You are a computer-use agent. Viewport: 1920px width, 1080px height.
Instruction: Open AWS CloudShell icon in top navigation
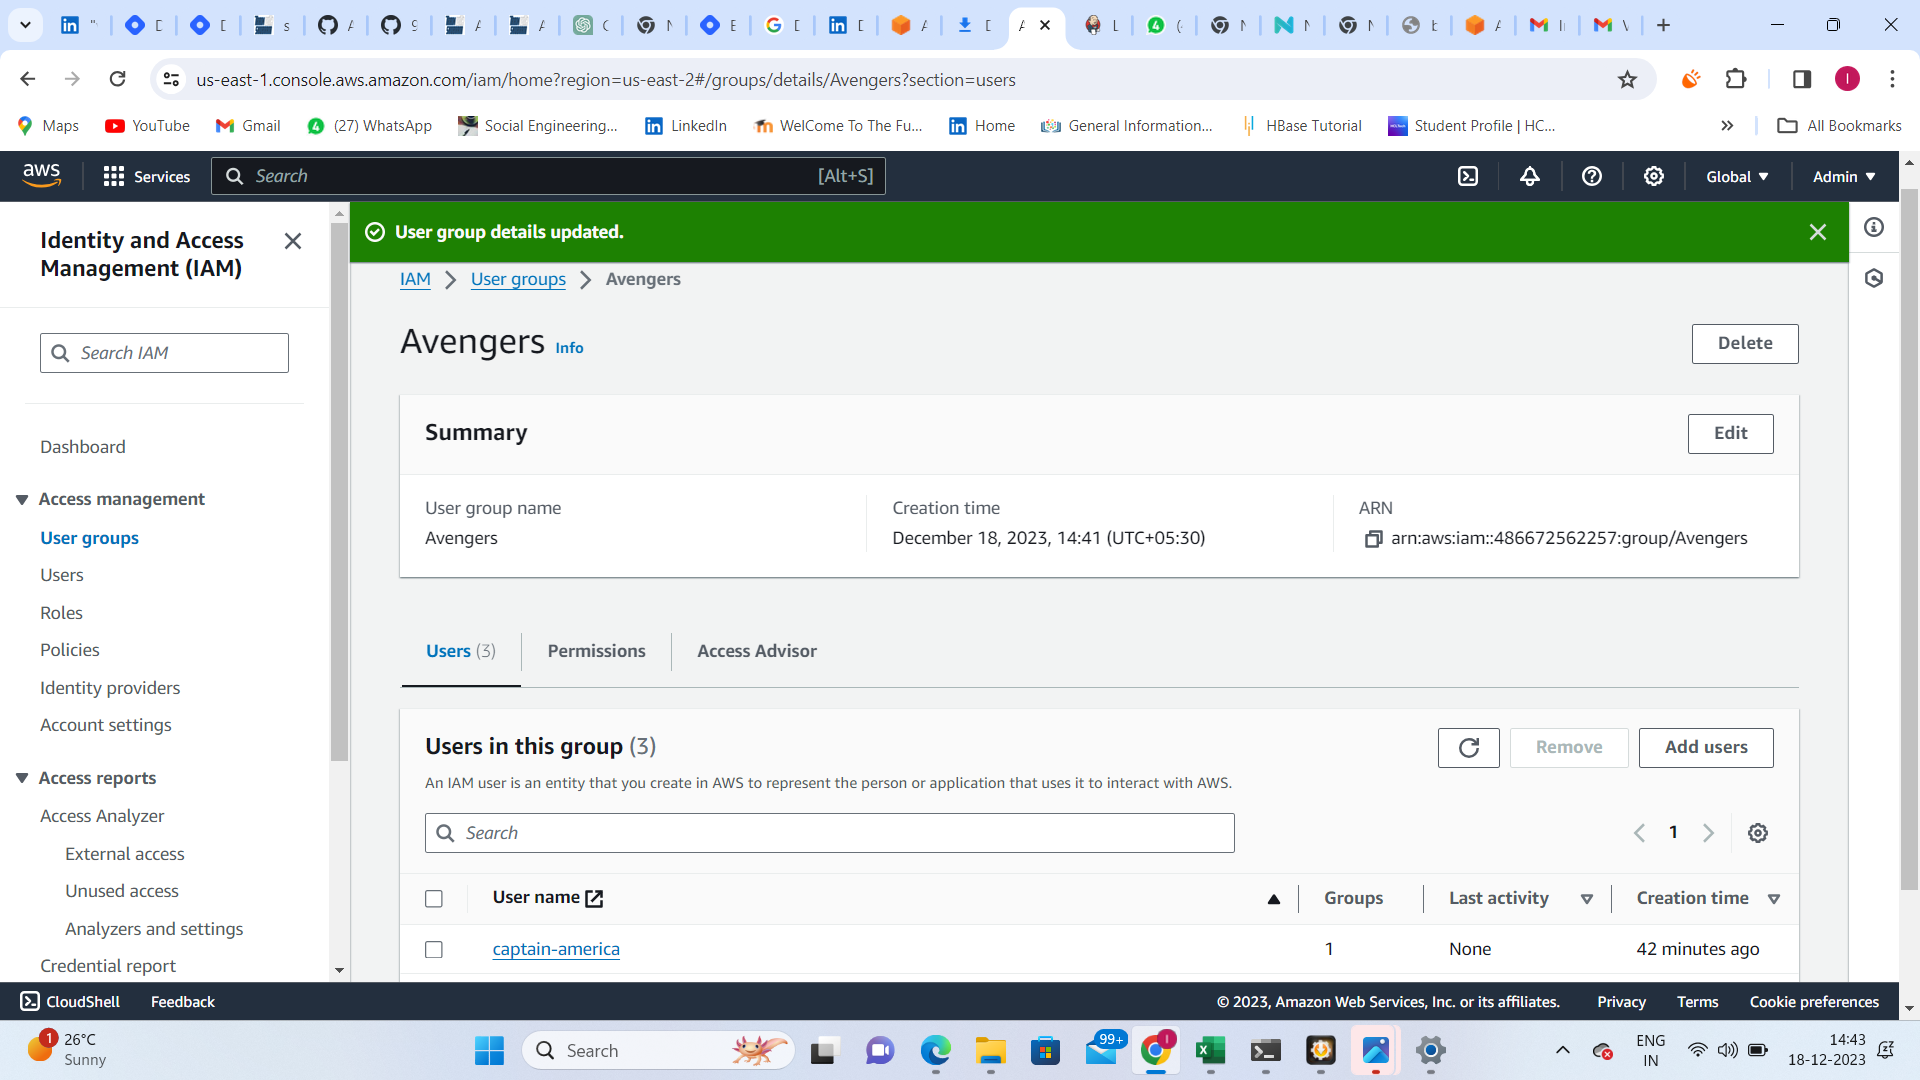1468,176
